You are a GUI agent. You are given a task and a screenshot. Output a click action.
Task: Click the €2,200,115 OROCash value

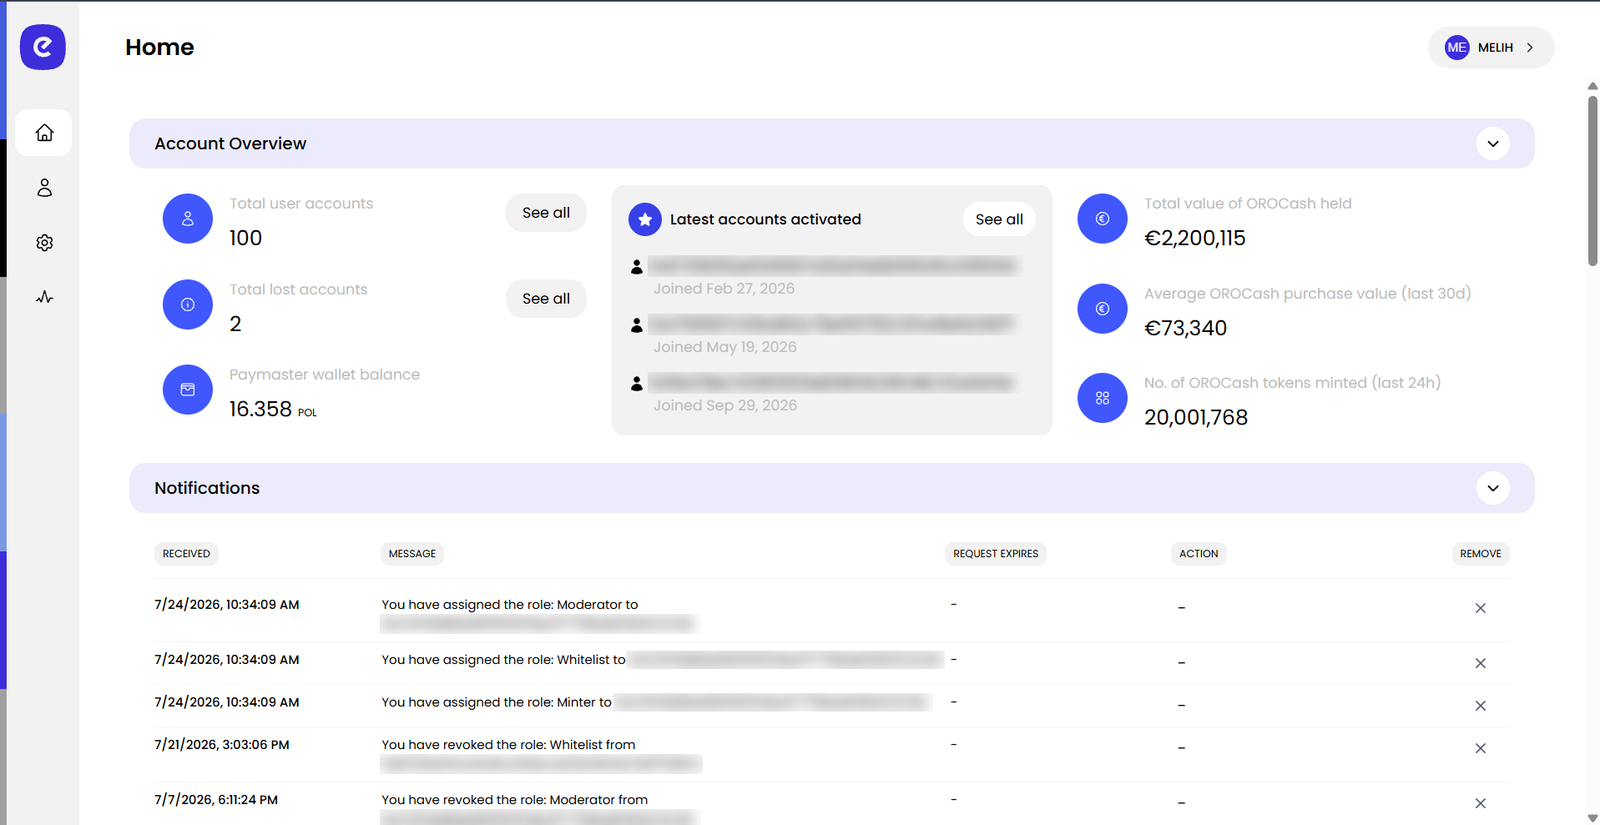pos(1195,238)
